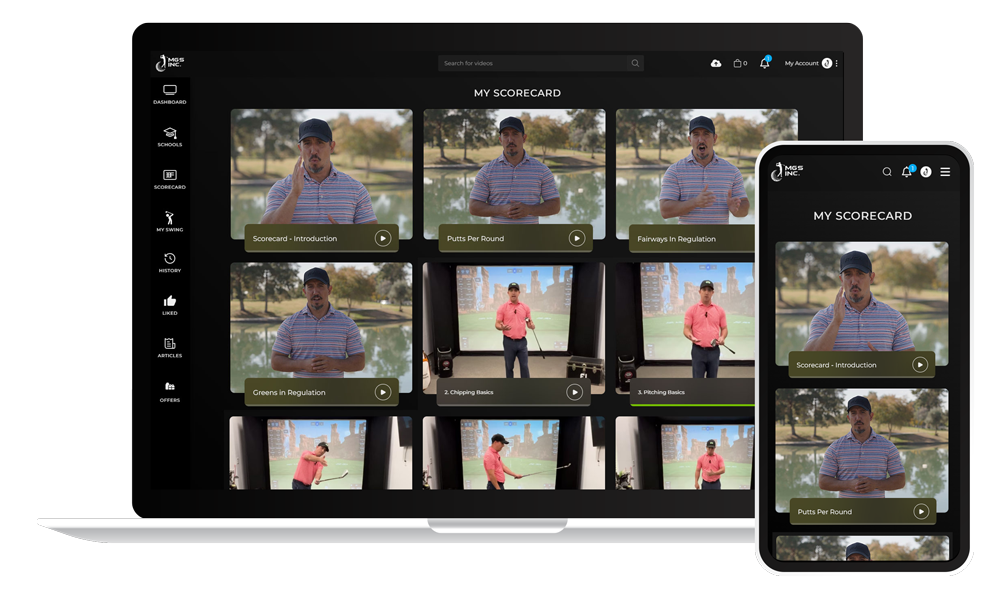Play 'Scorecard - Introduction' on the phone
Viewport: 1000px width, 604px height.
[920, 365]
